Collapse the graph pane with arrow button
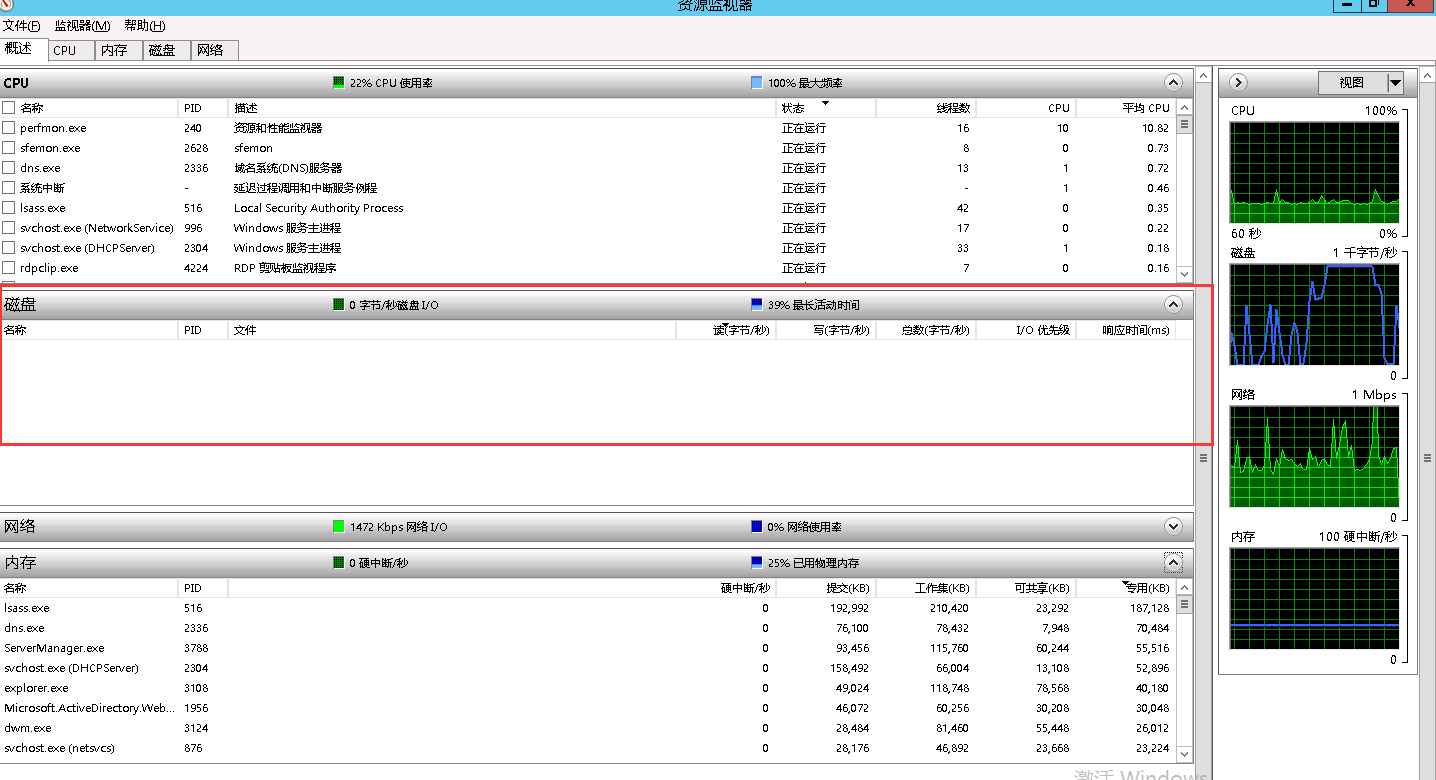The width and height of the screenshot is (1436, 780). [x=1238, y=82]
